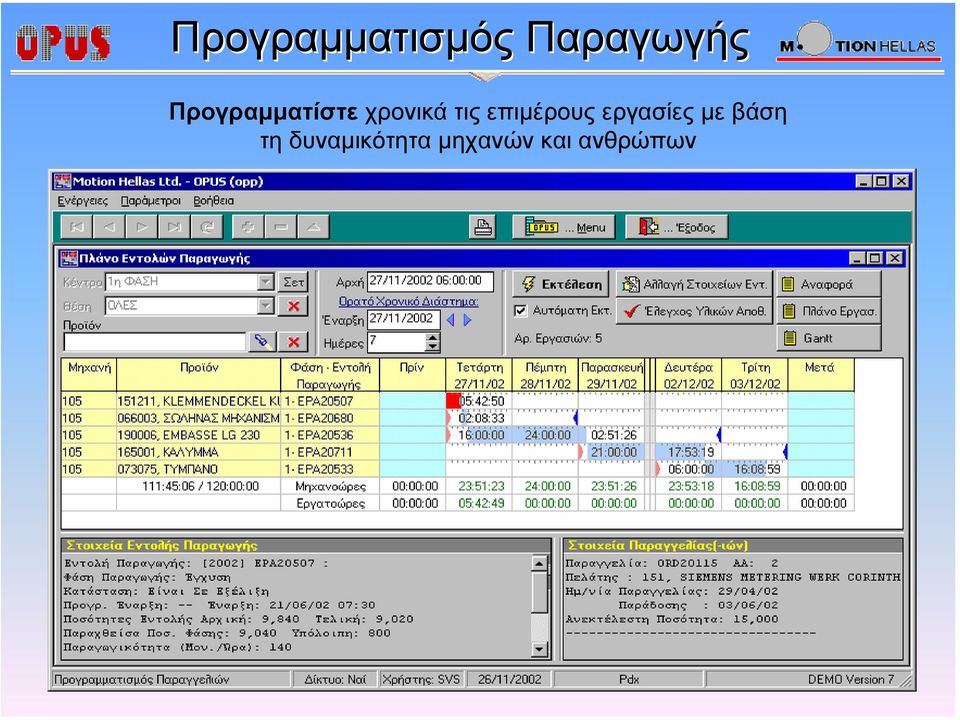This screenshot has width=960, height=720.
Task: Go to next record toolbar button
Action: pos(142,227)
